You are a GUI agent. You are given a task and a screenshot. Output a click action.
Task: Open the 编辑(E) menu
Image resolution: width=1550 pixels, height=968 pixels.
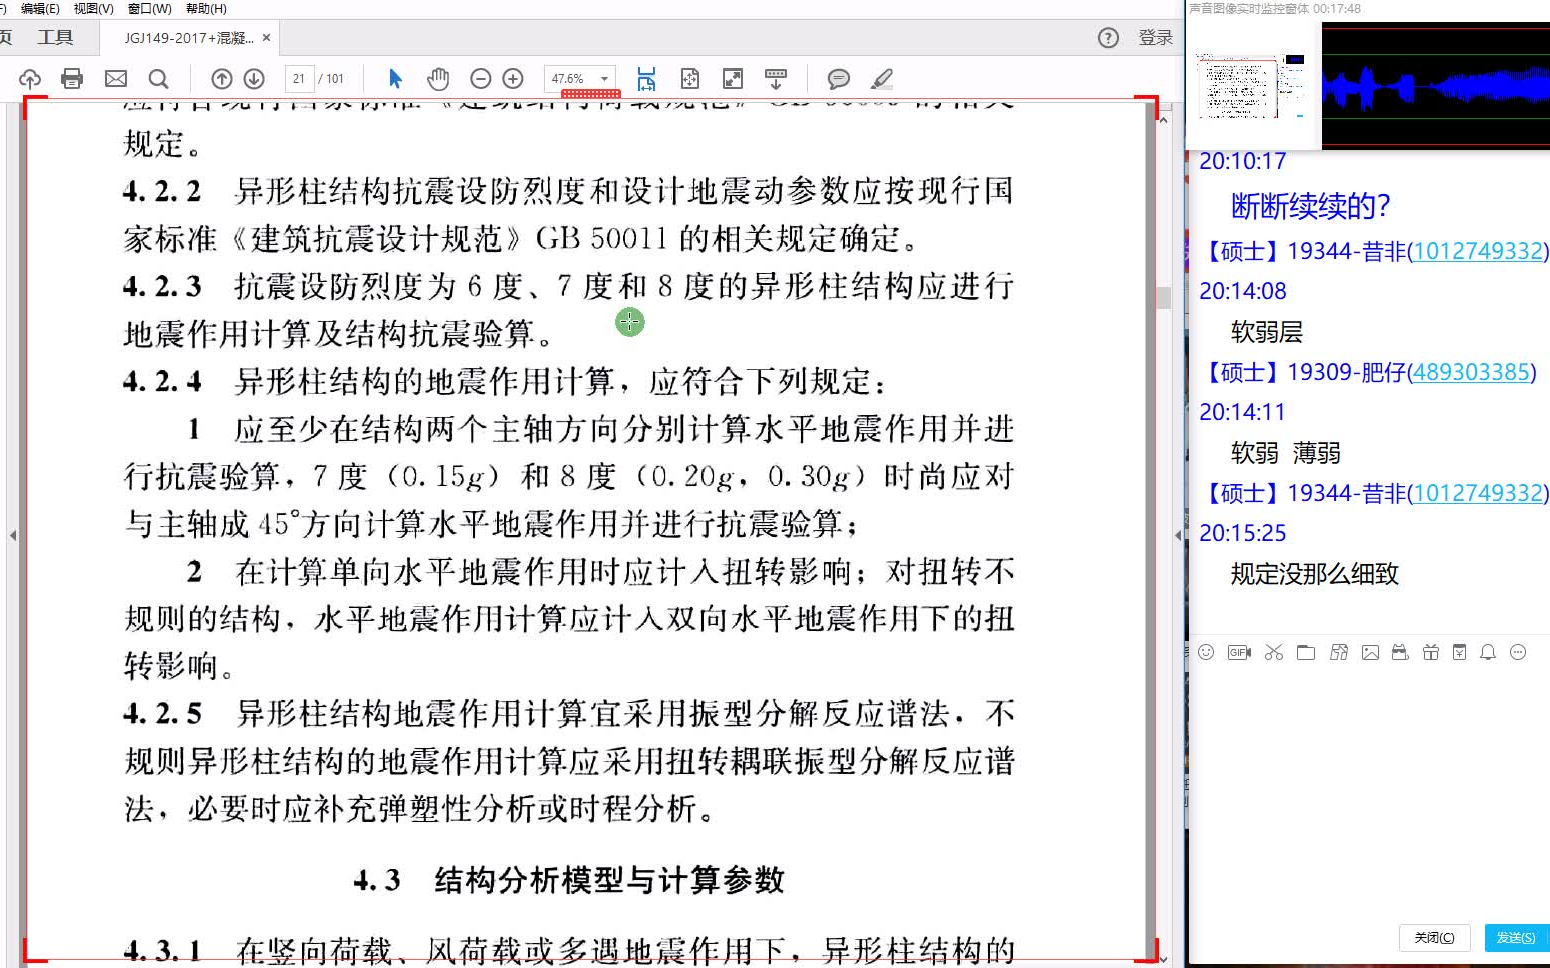[40, 8]
